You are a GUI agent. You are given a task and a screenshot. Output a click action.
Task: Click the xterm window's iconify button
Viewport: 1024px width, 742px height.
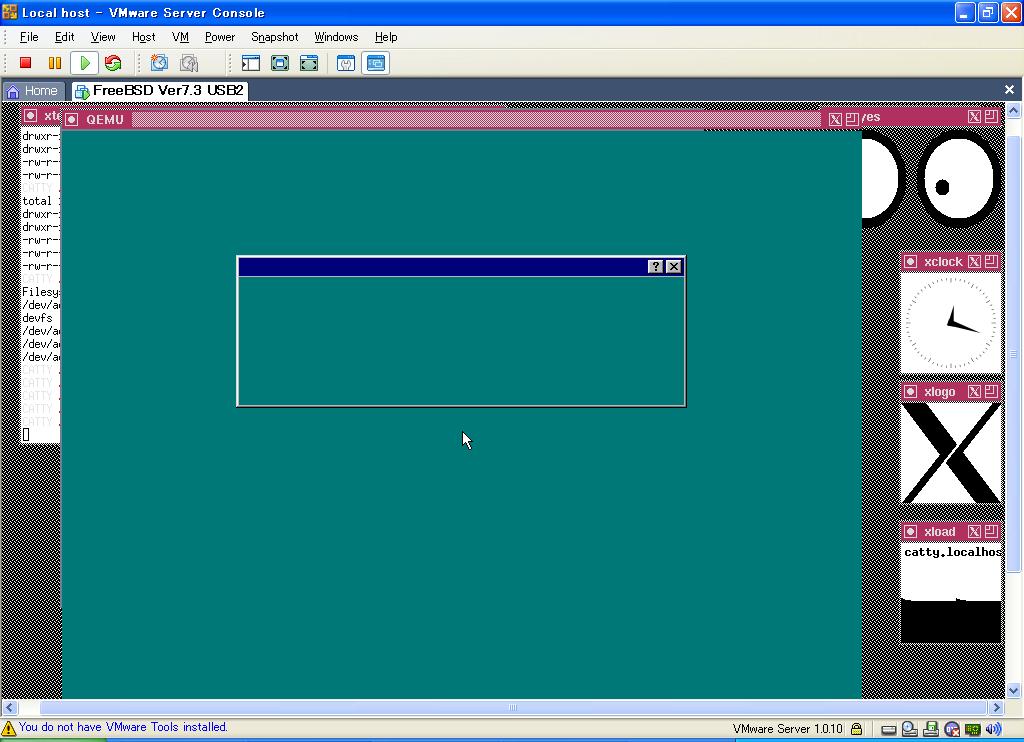click(x=31, y=116)
